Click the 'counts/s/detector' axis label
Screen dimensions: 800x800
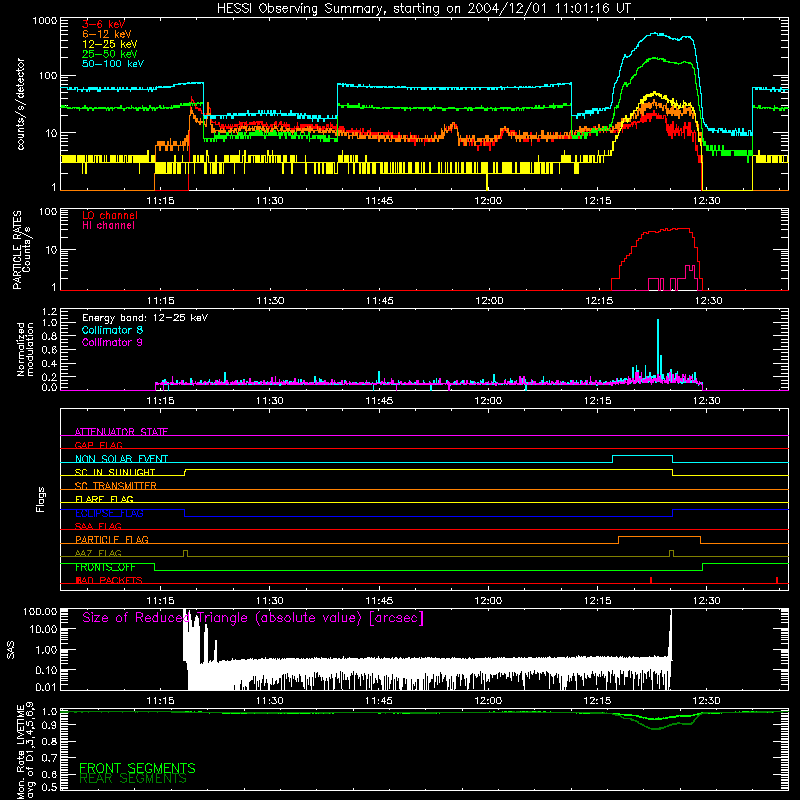point(20,104)
